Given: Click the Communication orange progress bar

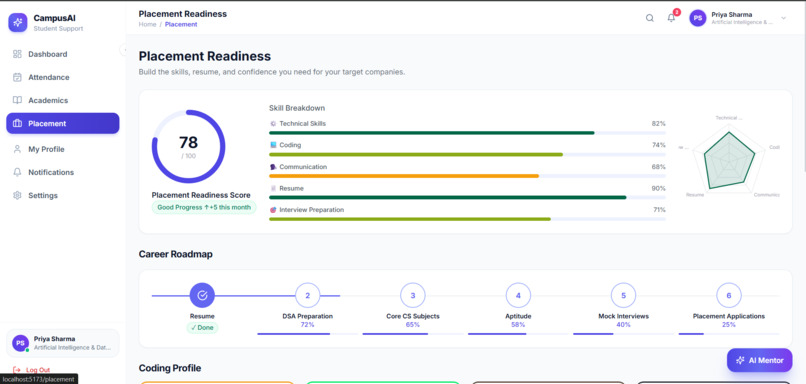Looking at the screenshot, I should 467,176.
